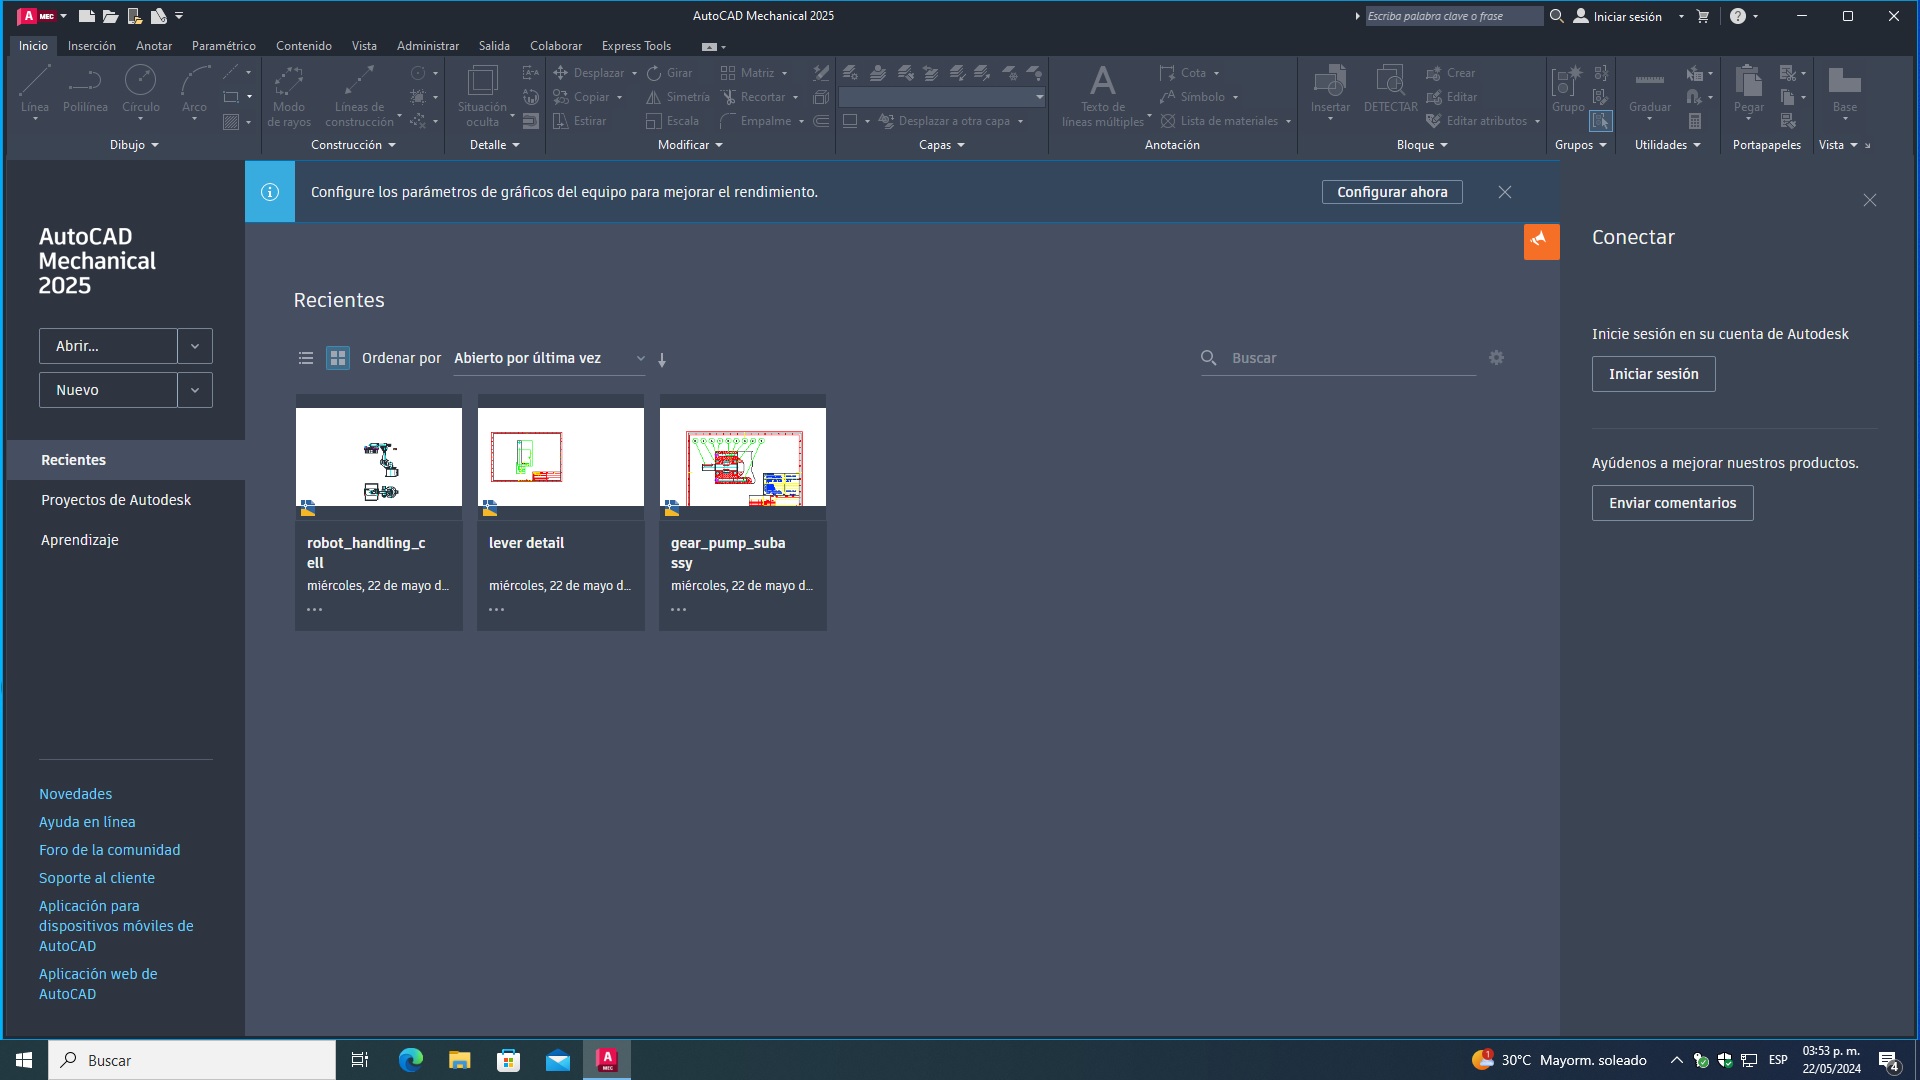Click the Open folder icon in quick access toolbar
This screenshot has height=1080, width=1920.
pos(110,16)
